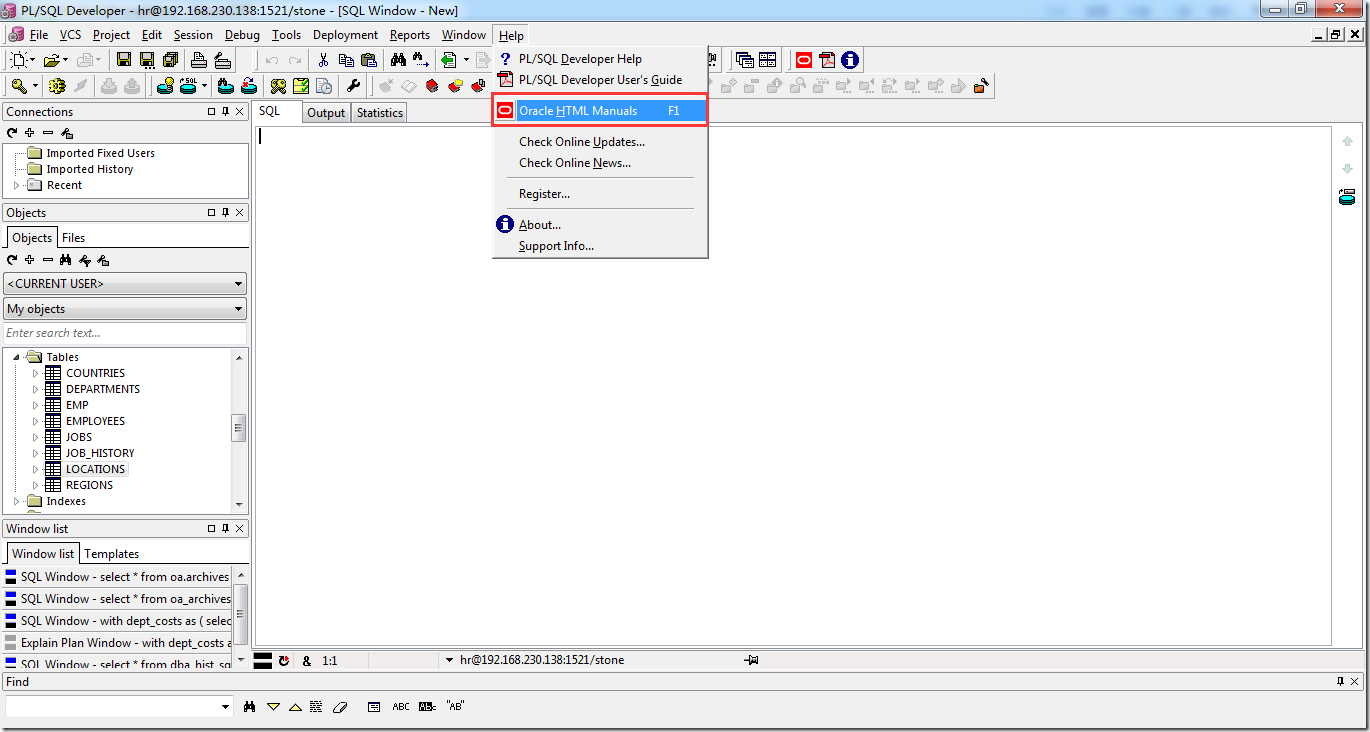
Task: Click the Save As floppy icon
Action: [x=147, y=61]
